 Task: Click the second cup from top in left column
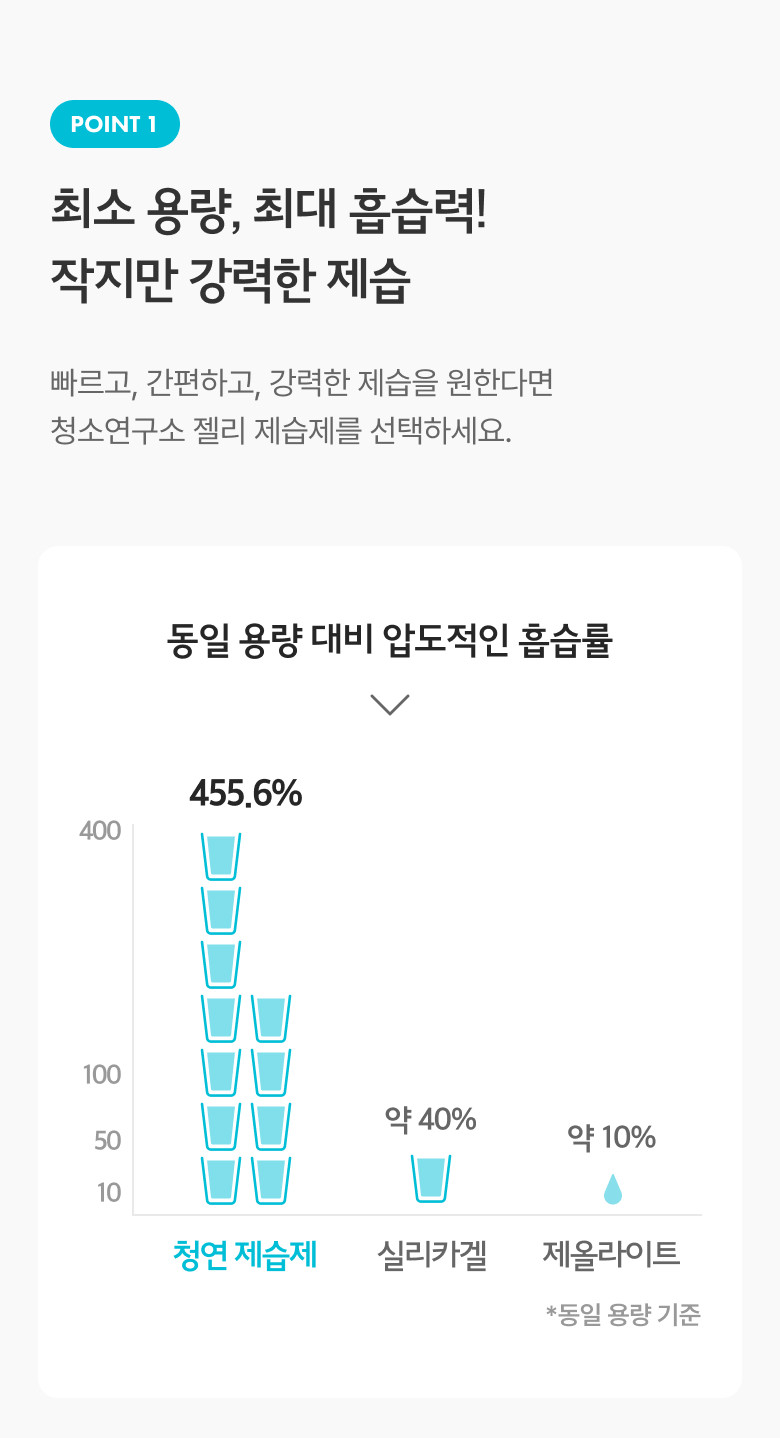(x=221, y=910)
